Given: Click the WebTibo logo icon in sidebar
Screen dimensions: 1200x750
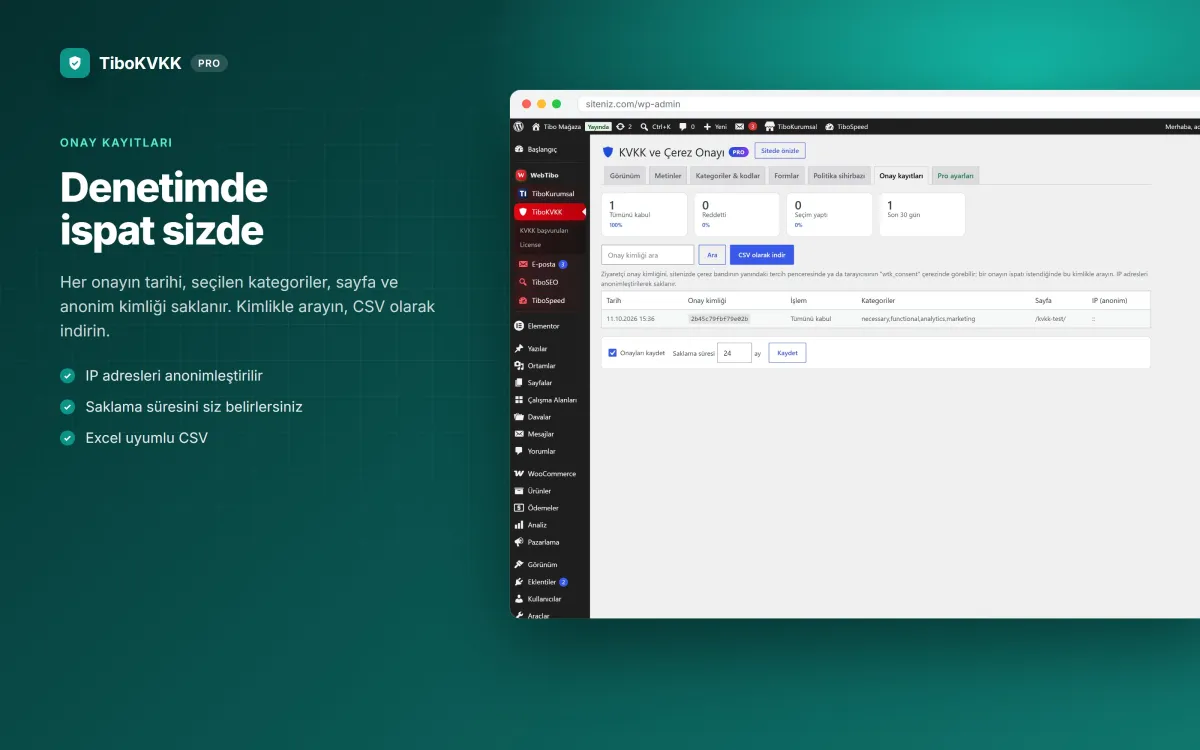Looking at the screenshot, I should (x=520, y=175).
